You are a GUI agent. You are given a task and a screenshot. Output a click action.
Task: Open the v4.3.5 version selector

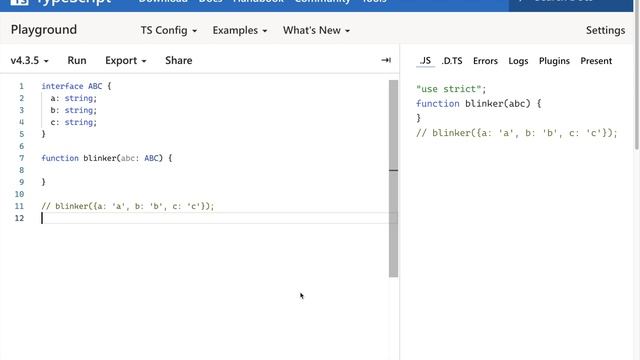coord(29,60)
